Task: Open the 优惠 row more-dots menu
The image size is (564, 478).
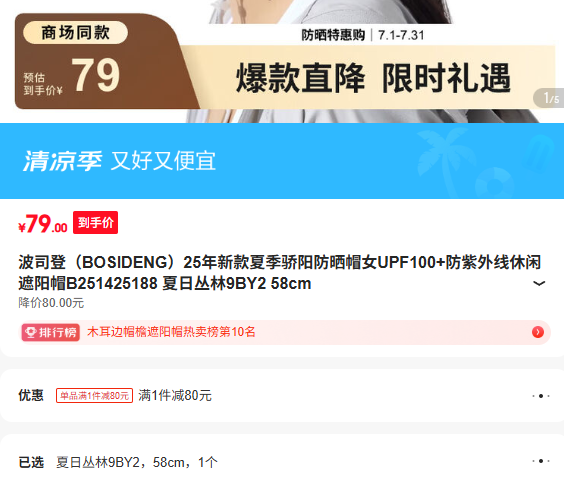Action: [541, 396]
